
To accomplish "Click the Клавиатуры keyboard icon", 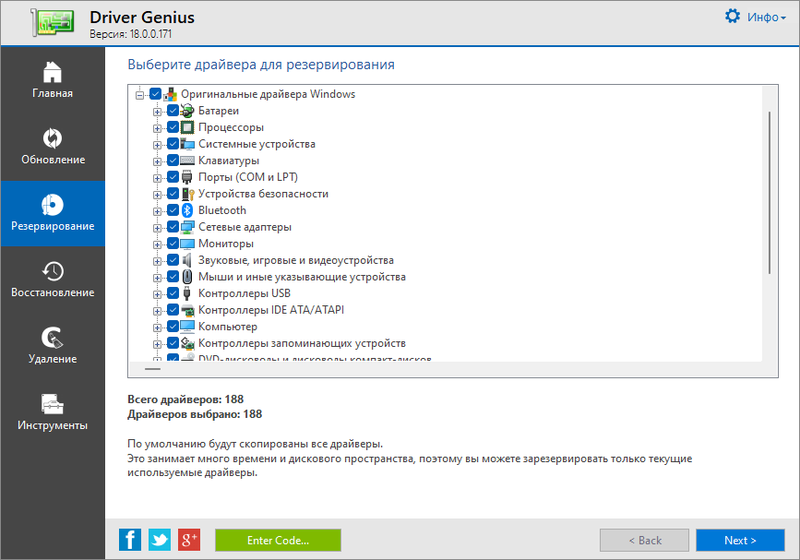I will click(187, 161).
